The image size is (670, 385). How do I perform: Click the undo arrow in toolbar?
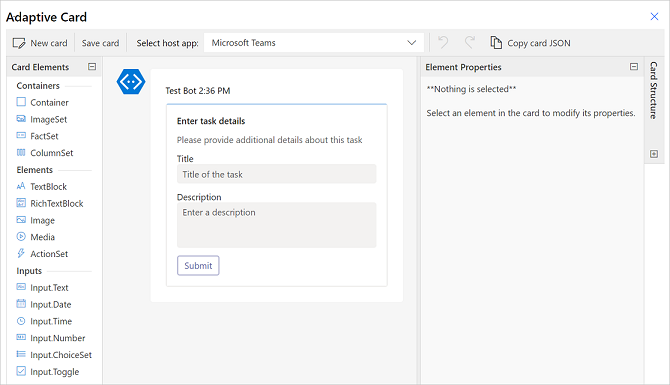click(x=443, y=42)
